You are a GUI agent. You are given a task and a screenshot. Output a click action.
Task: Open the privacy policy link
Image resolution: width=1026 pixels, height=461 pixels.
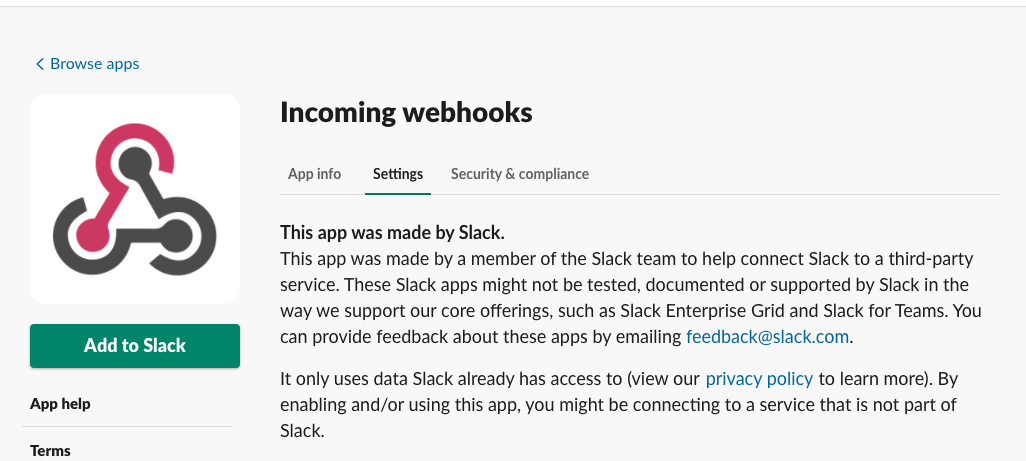click(x=759, y=379)
